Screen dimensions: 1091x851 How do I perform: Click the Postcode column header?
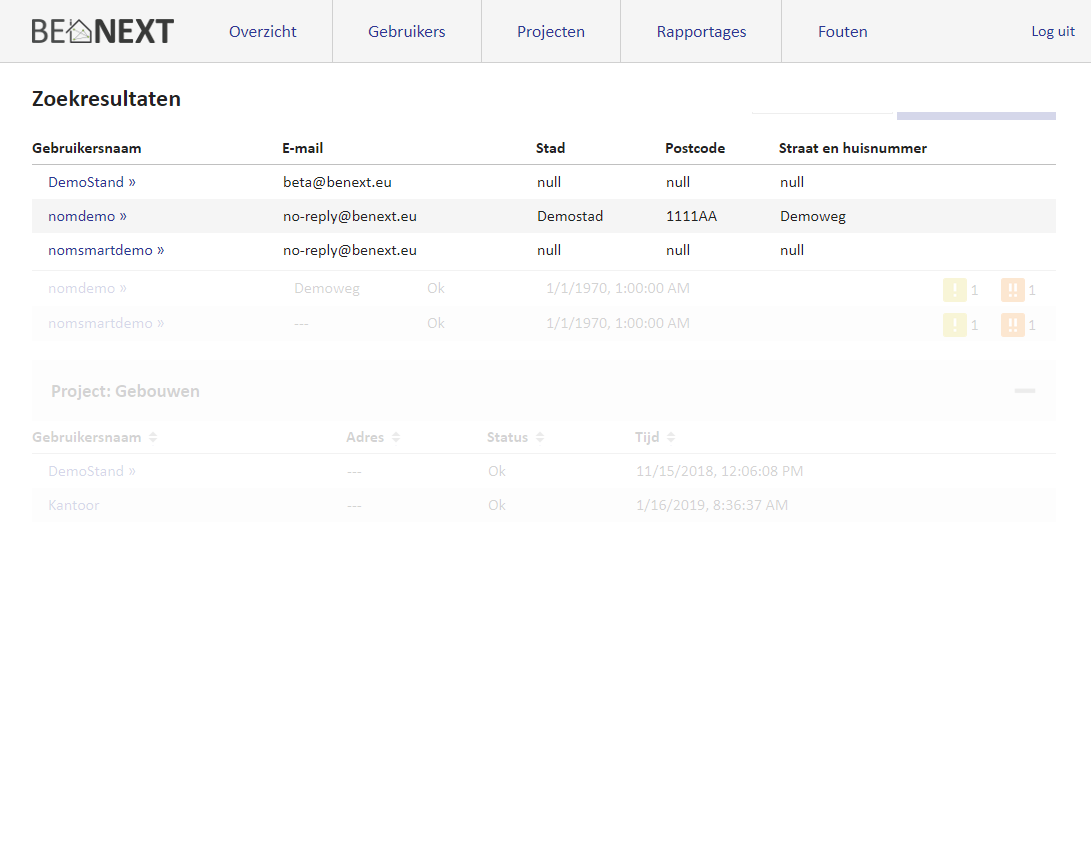click(x=695, y=148)
